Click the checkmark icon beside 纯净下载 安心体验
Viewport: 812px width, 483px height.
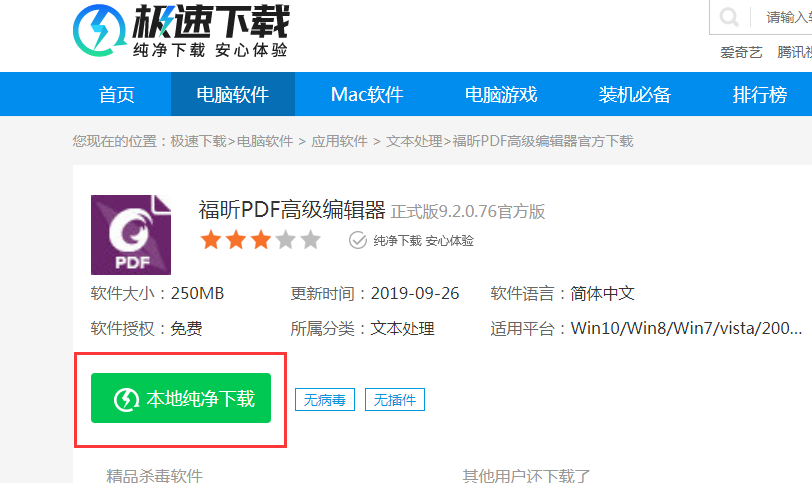coord(357,240)
